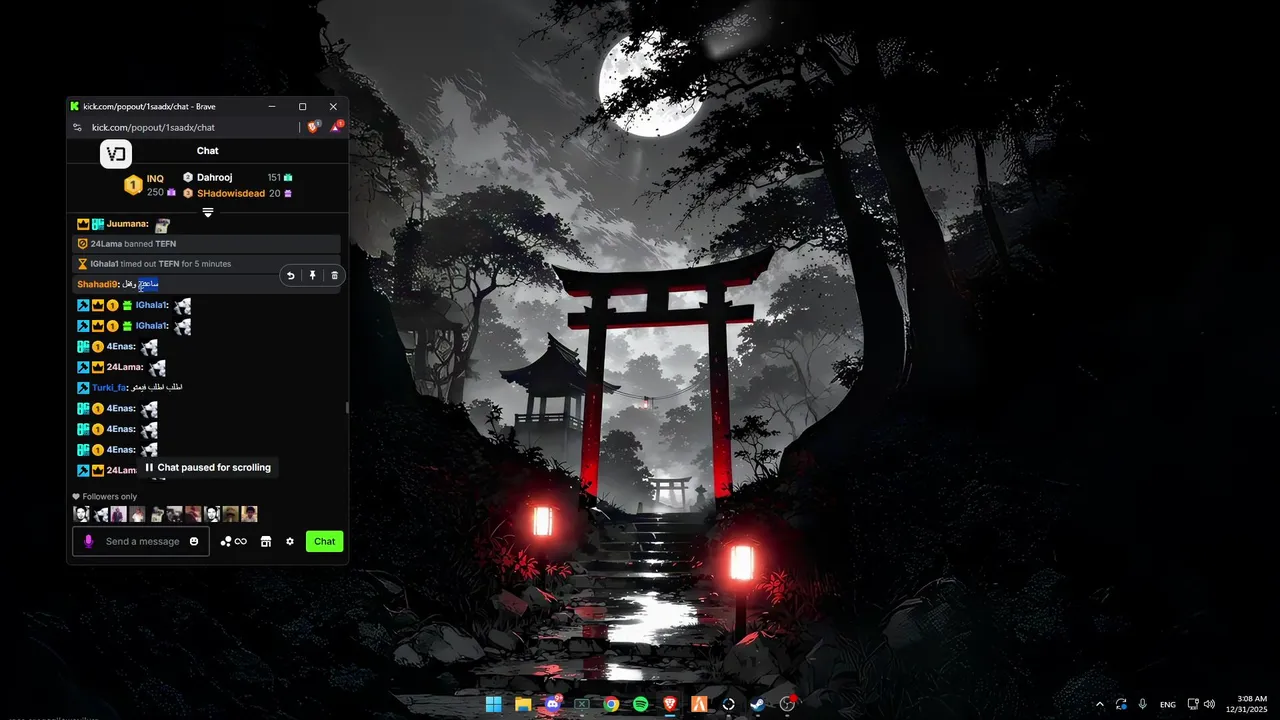Image resolution: width=1280 pixels, height=720 pixels.
Task: Open the volume speaker tray icon
Action: pos(1210,704)
